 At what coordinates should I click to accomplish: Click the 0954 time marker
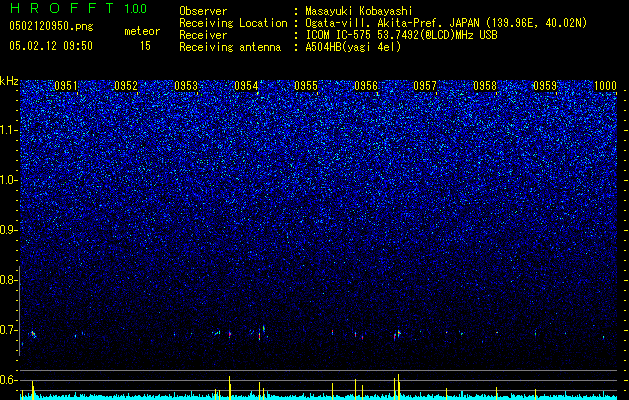(x=246, y=86)
